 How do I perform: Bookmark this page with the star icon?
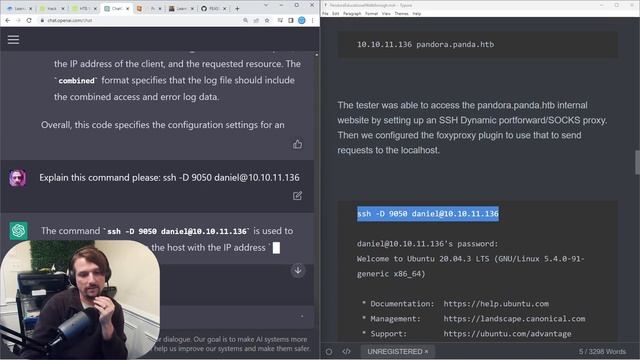point(267,20)
